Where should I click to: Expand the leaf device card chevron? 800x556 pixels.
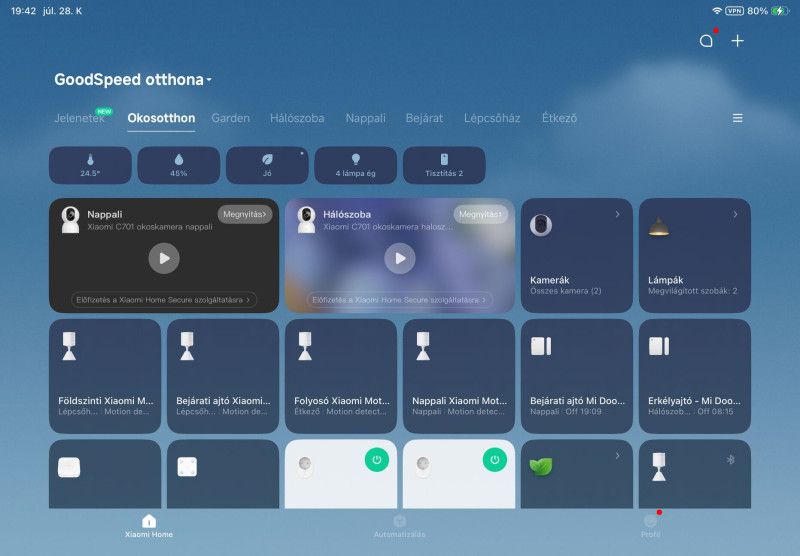(617, 456)
